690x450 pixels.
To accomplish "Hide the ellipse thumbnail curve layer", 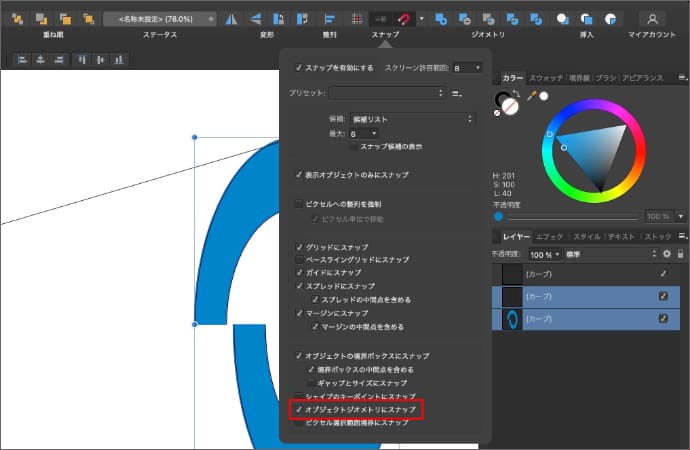I will point(663,320).
